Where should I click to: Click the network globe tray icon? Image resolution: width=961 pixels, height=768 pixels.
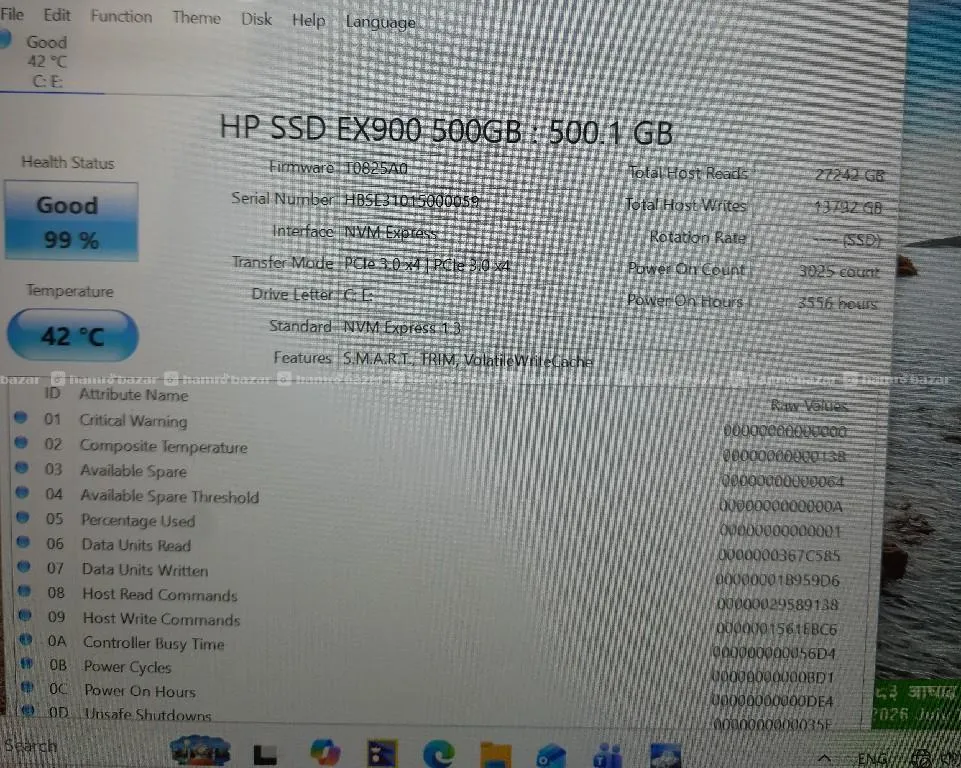pyautogui.click(x=920, y=759)
